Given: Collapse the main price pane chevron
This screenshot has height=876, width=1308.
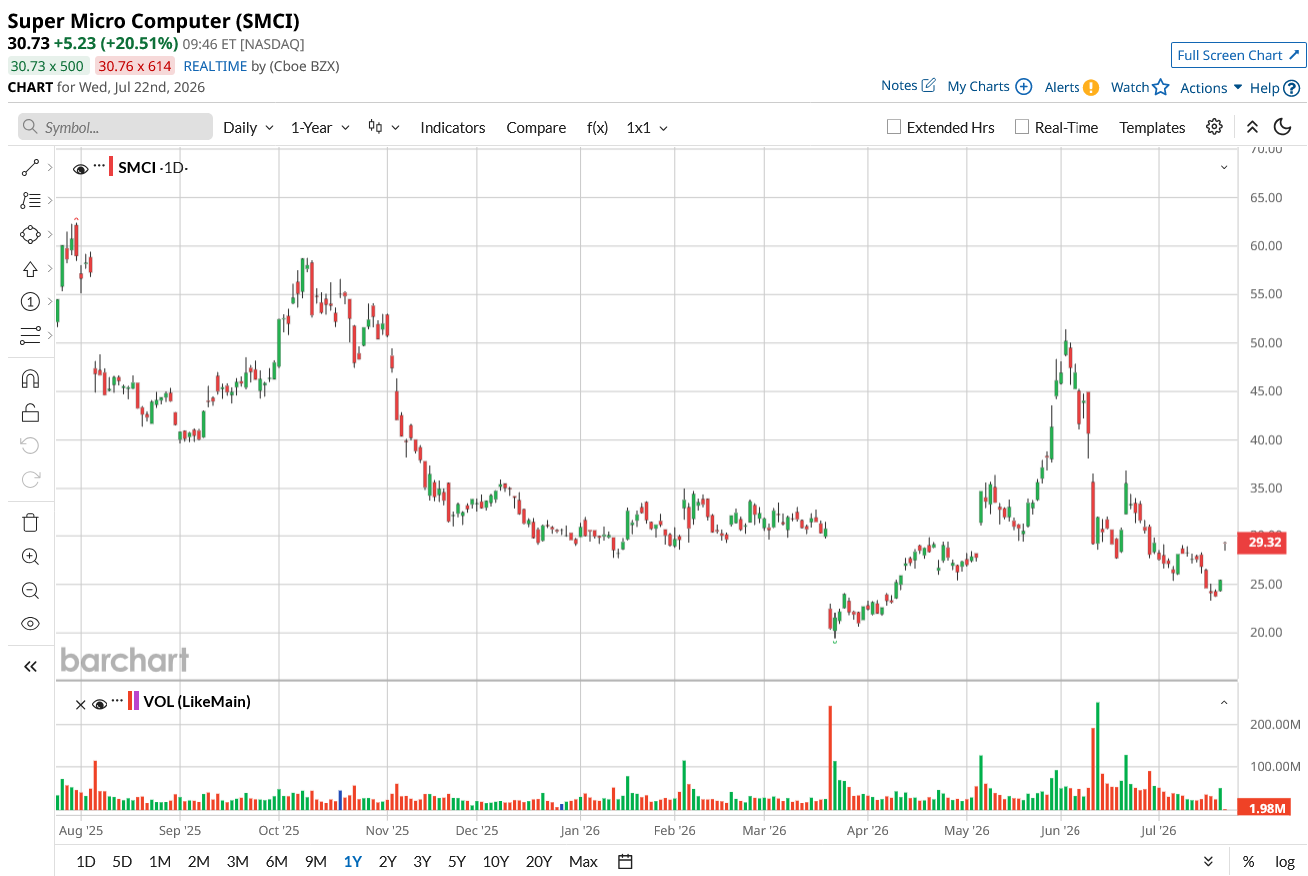Looking at the screenshot, I should click(x=1224, y=168).
